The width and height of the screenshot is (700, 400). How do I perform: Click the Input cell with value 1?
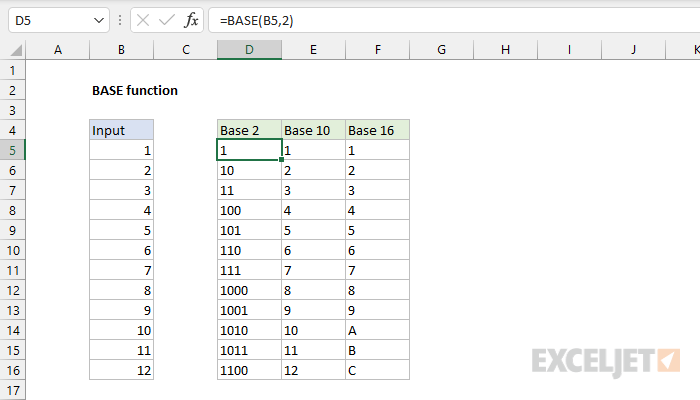pos(121,150)
